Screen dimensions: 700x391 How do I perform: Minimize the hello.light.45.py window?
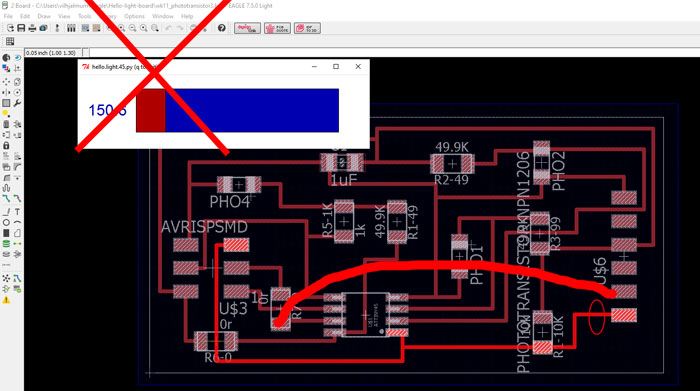314,67
